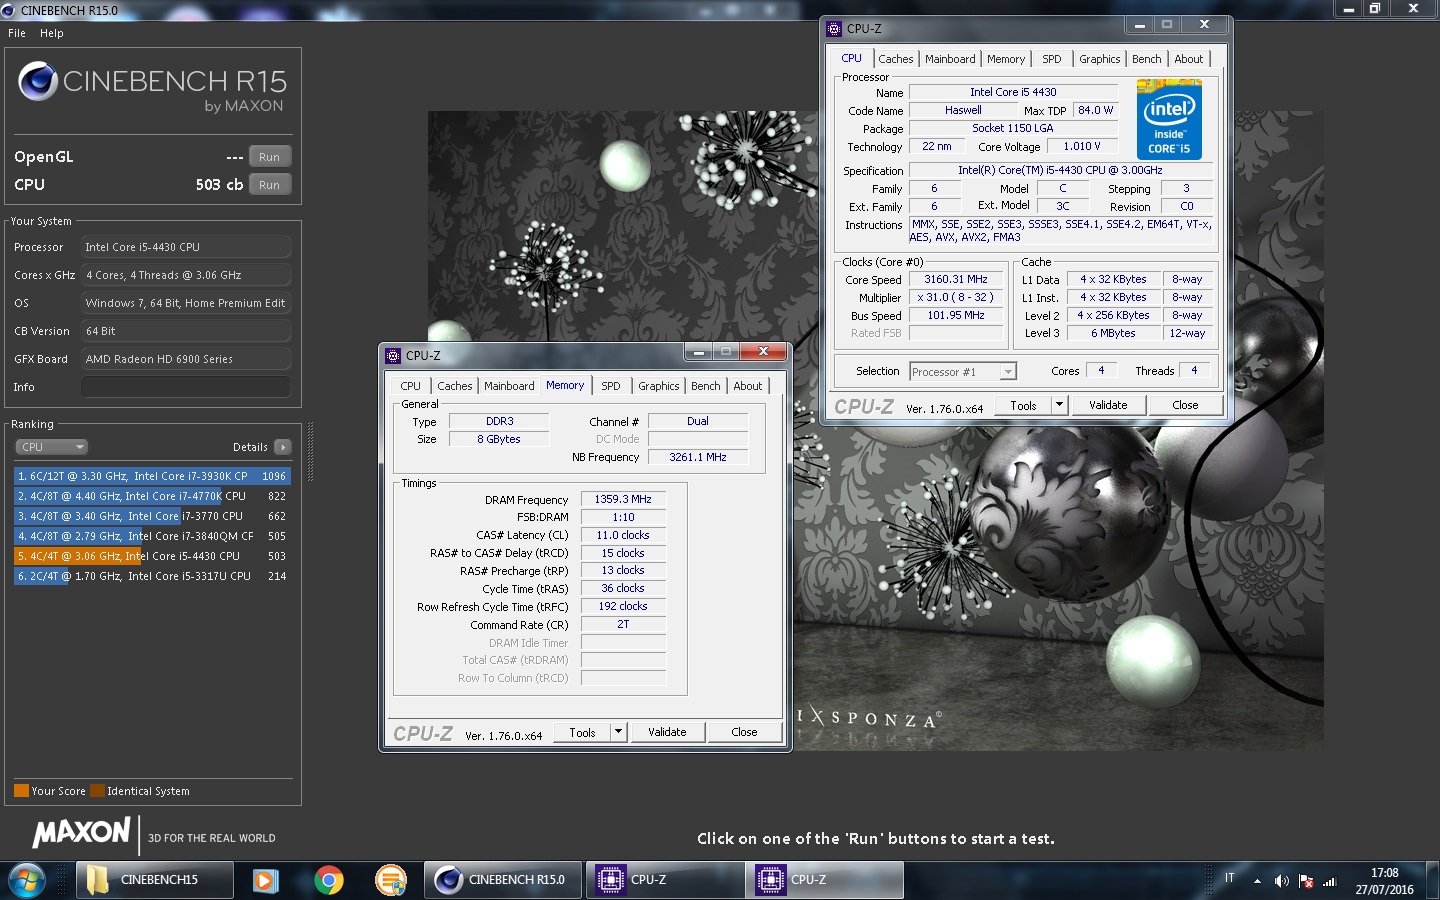Open Action Center flag tray icon
Viewport: 1440px width, 900px height.
[x=1306, y=881]
